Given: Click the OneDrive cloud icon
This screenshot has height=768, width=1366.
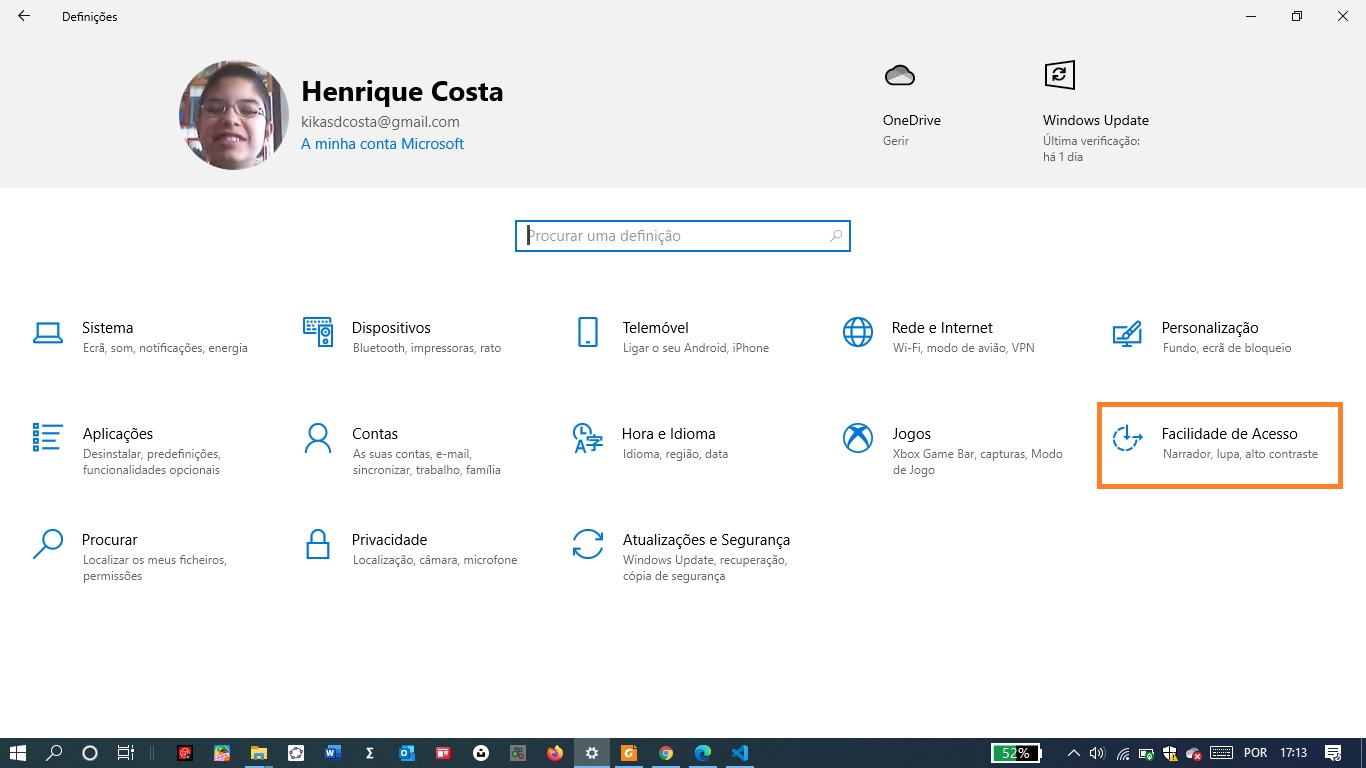Looking at the screenshot, I should click(900, 75).
